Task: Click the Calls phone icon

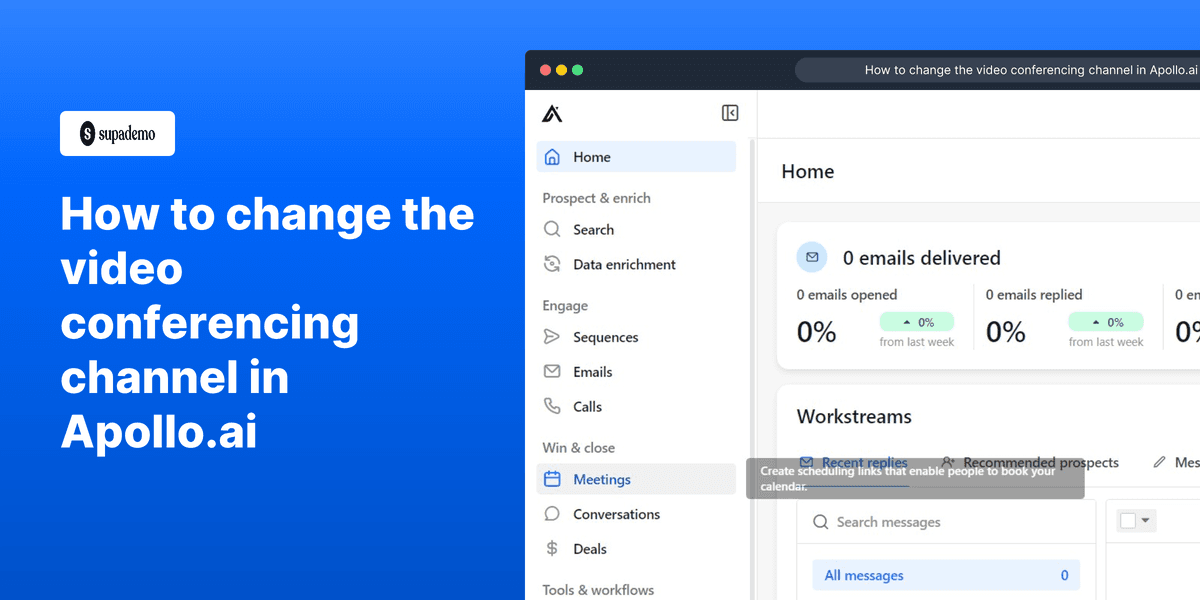Action: pyautogui.click(x=552, y=406)
